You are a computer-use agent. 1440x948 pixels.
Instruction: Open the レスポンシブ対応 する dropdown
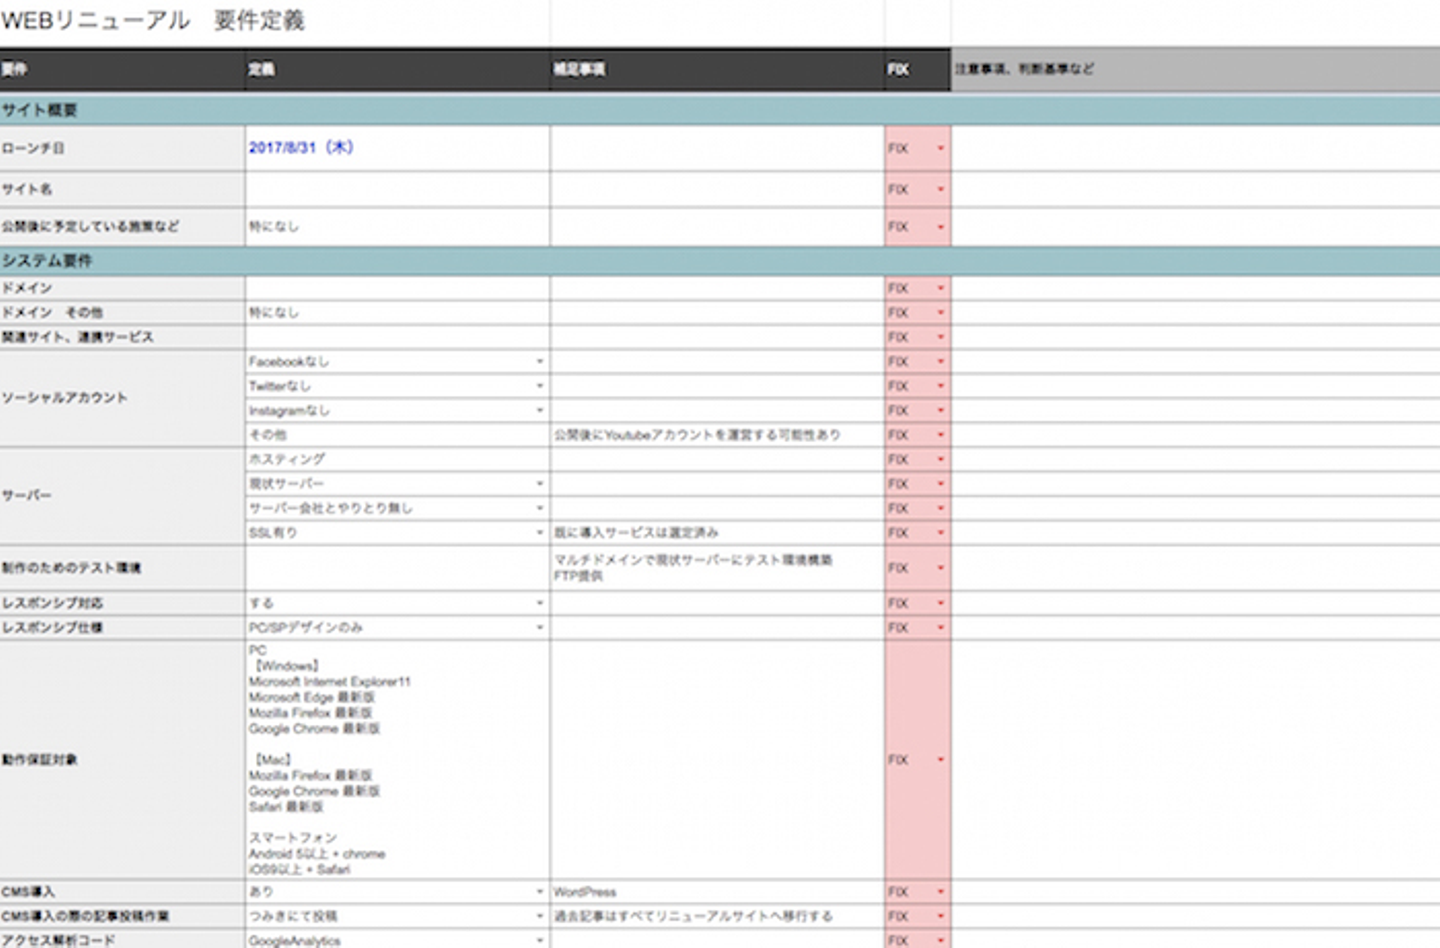[540, 604]
